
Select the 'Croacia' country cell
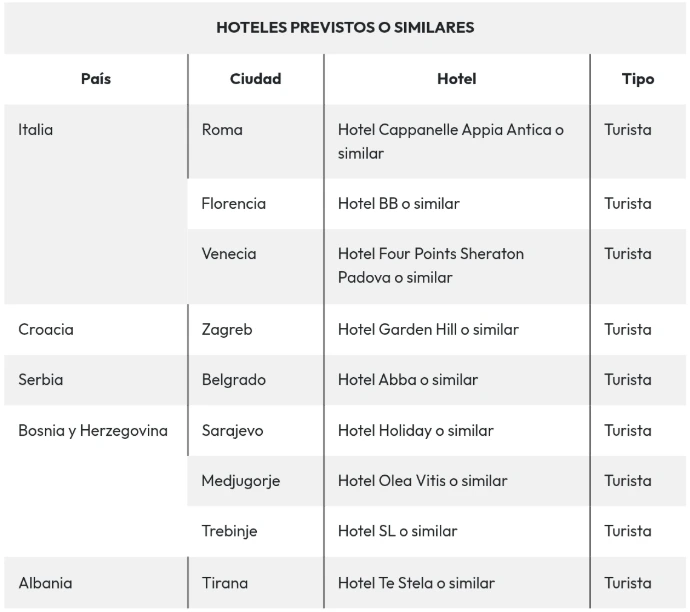[x=46, y=329]
